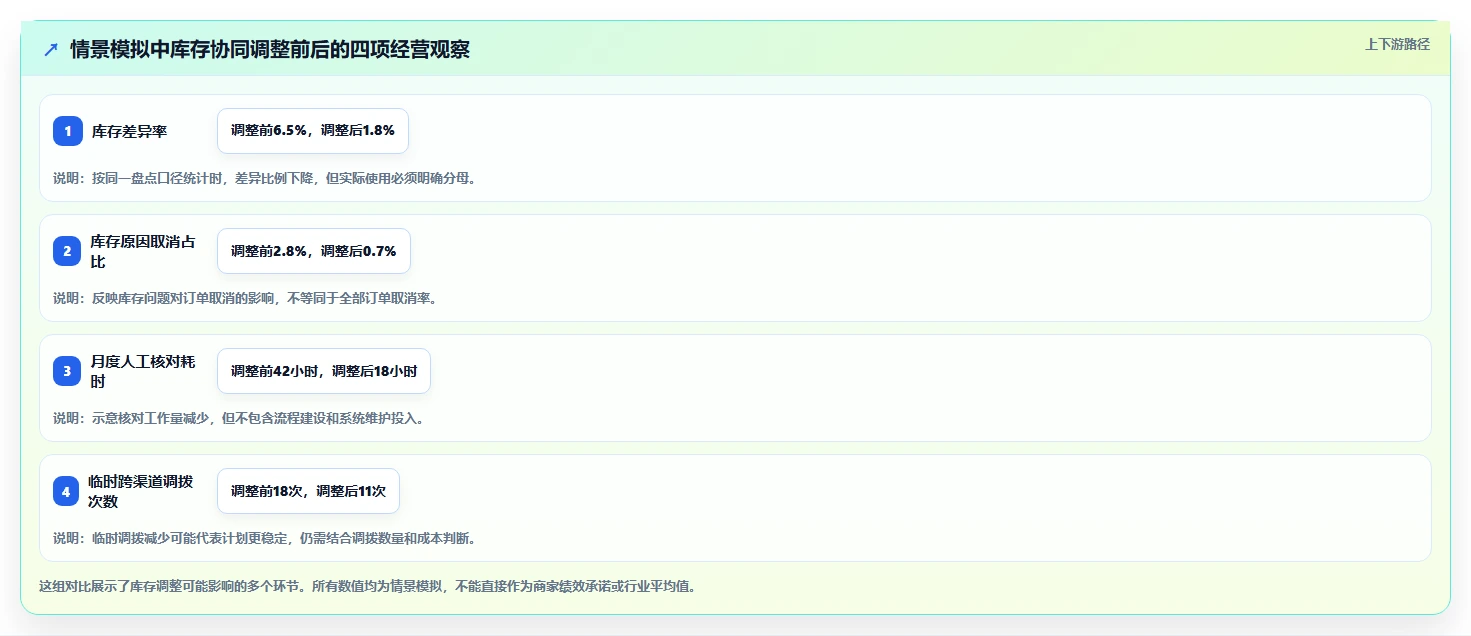Click the 库存差异率 label

coord(129,131)
